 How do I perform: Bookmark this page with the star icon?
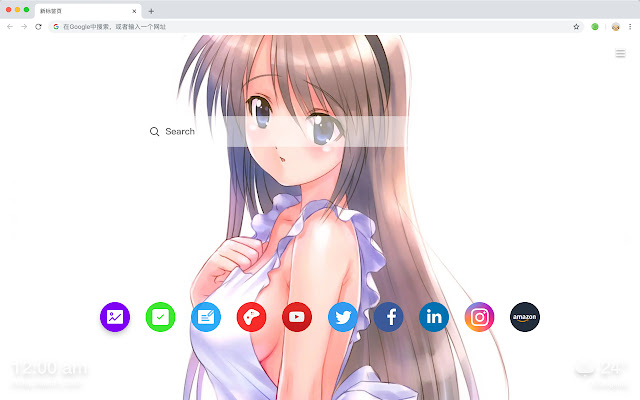click(x=576, y=27)
